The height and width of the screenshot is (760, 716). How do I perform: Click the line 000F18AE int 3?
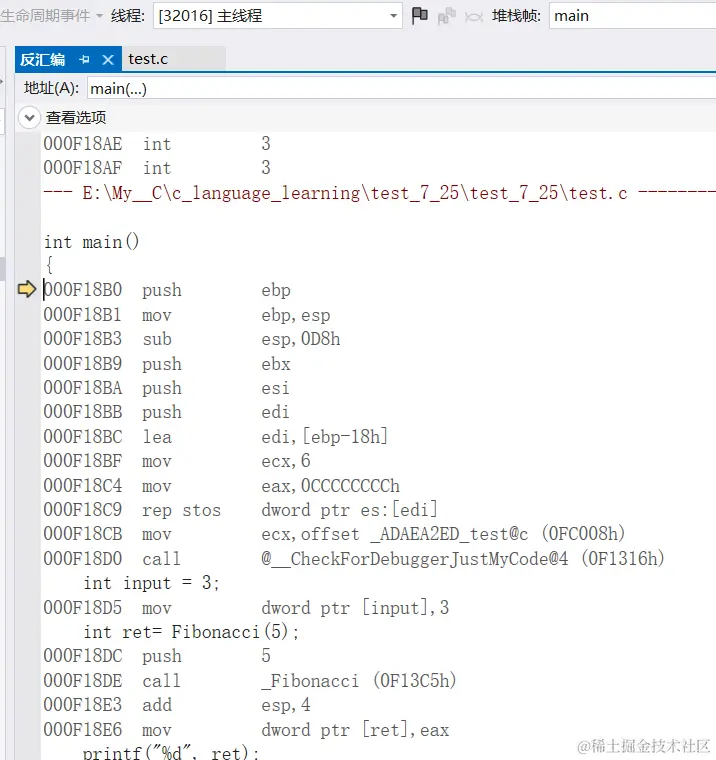[157, 143]
